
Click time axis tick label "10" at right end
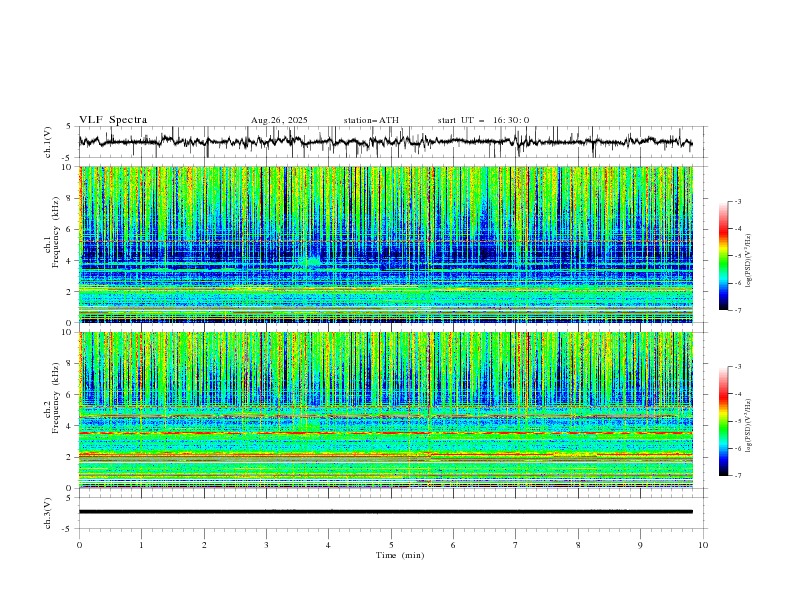tap(703, 545)
